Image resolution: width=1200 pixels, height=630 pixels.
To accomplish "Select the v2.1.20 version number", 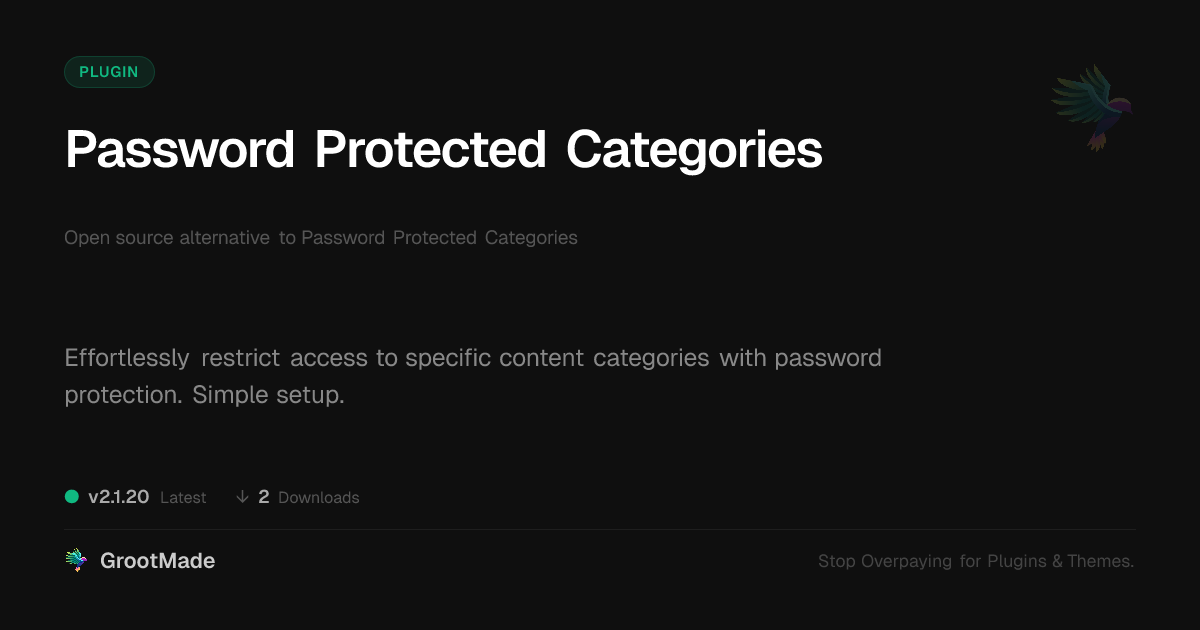I will coord(118,497).
